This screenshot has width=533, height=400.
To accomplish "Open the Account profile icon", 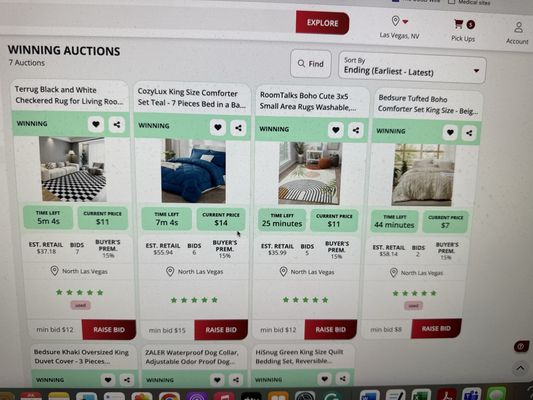I will point(518,27).
